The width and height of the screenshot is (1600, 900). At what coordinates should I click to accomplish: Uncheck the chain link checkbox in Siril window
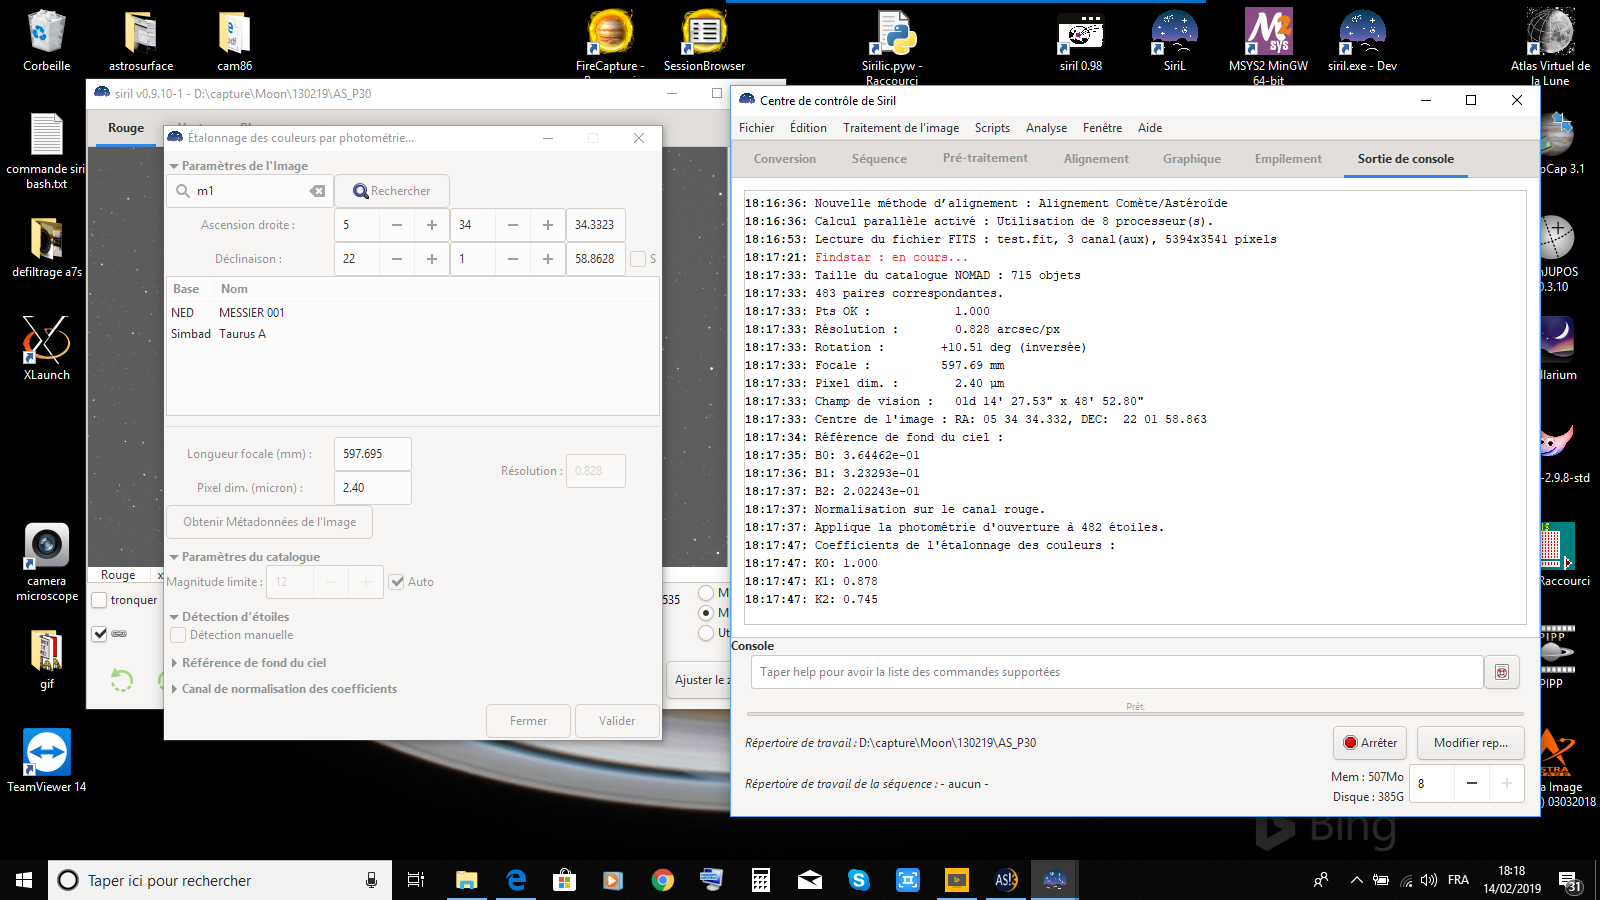point(100,633)
